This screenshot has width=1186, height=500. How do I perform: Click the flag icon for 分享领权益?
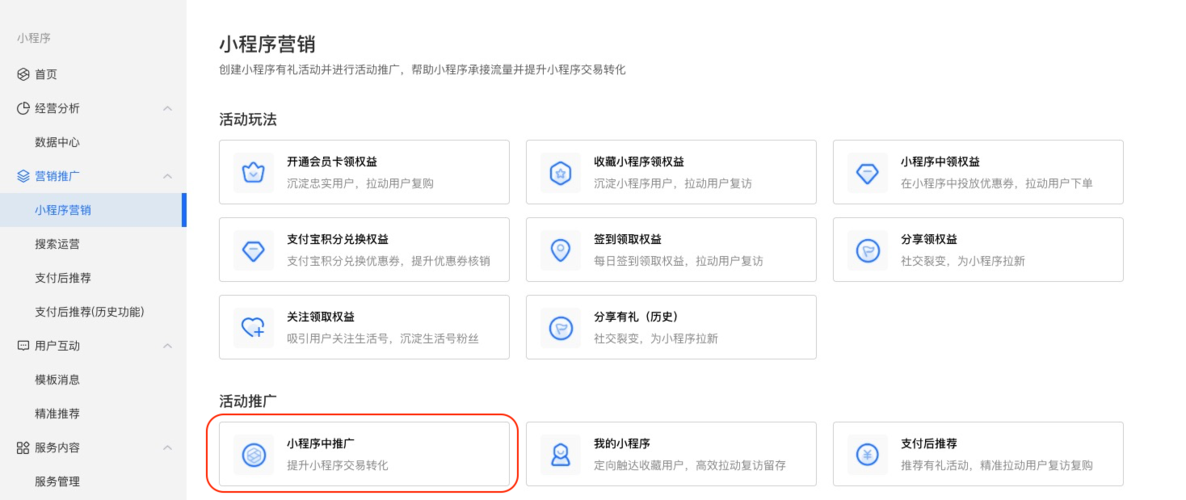(x=867, y=250)
